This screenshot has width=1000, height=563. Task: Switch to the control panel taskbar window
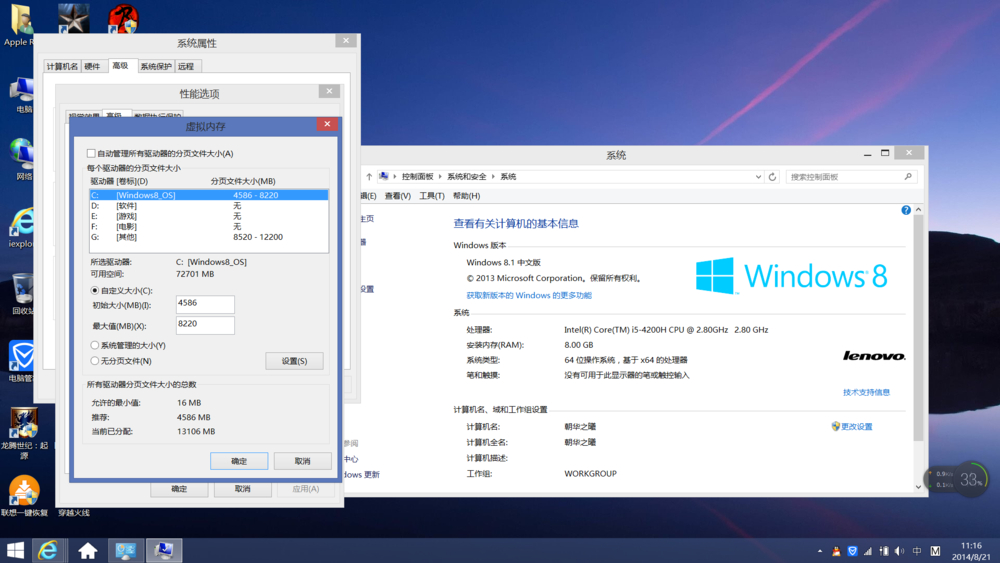pos(126,550)
